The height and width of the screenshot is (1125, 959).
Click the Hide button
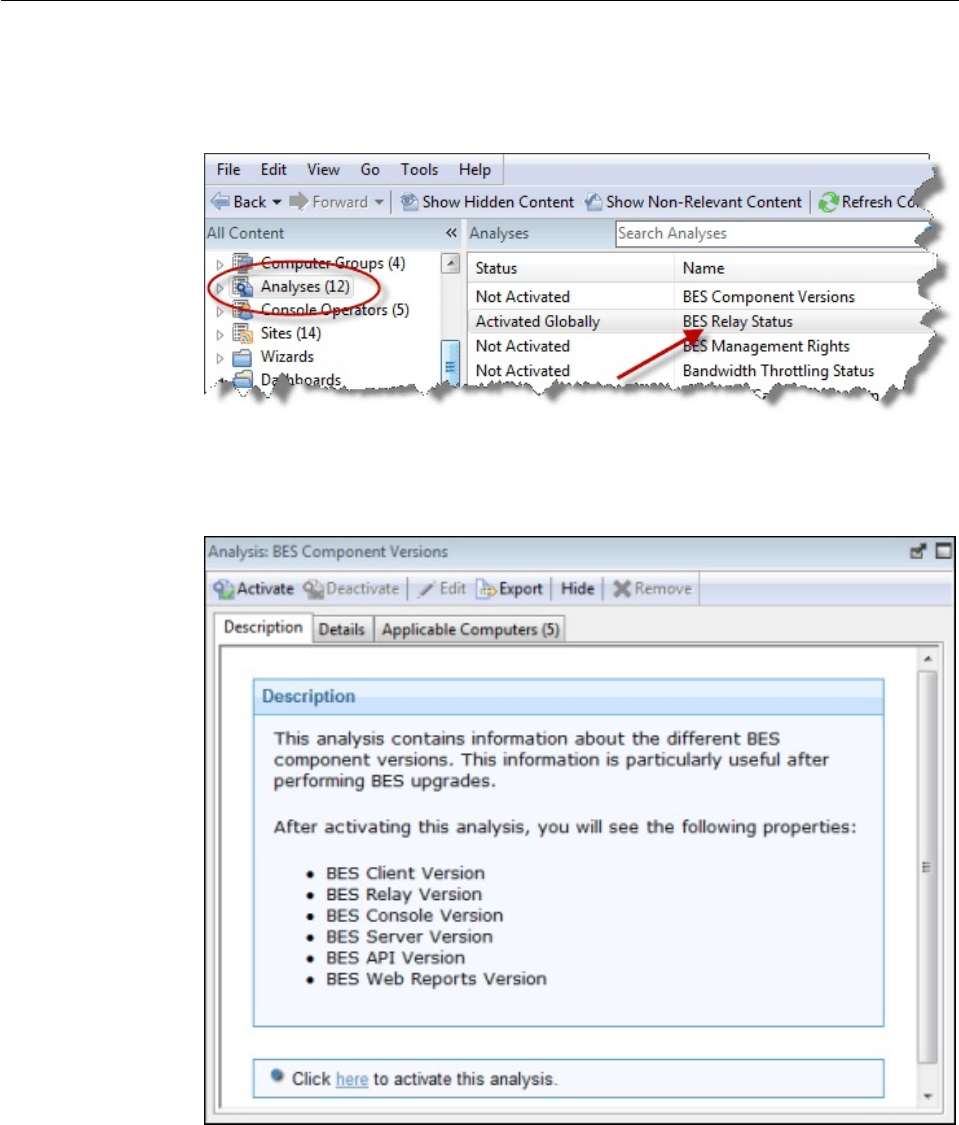coord(577,589)
